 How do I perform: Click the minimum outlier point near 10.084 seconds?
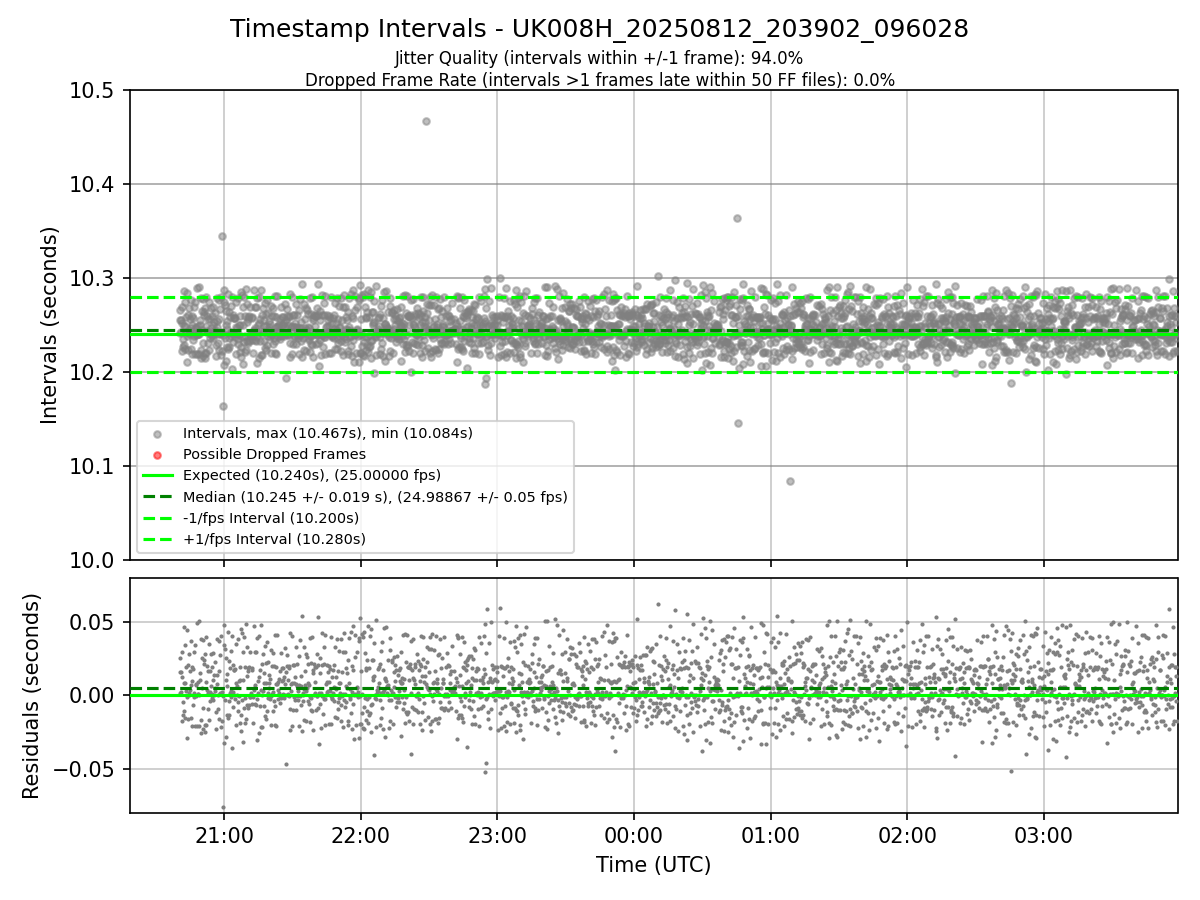(x=790, y=481)
